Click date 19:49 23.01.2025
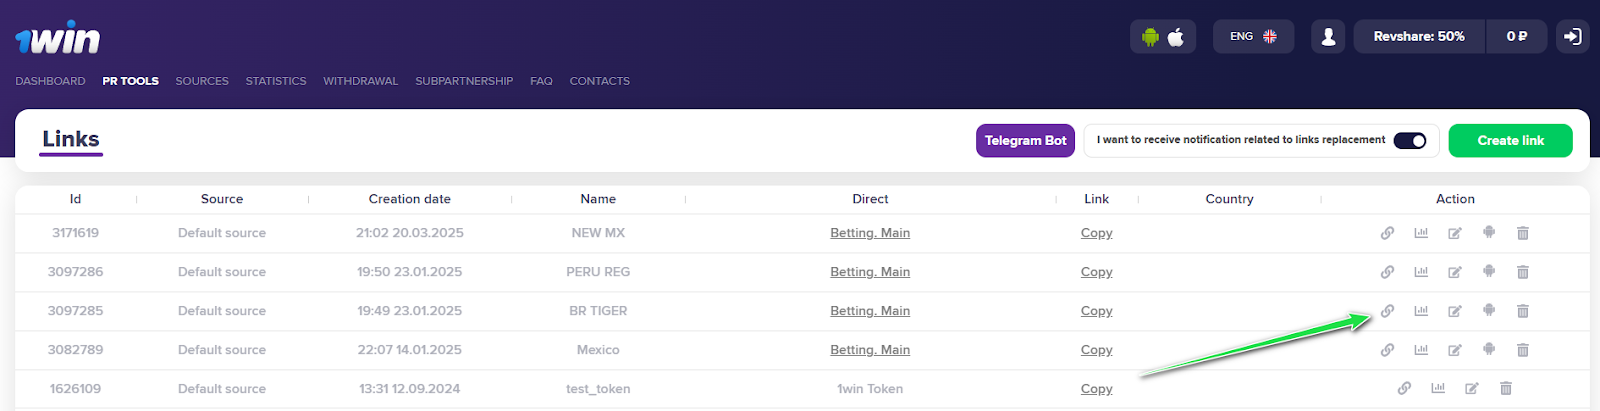Screen dimensions: 1600x411 click(410, 311)
